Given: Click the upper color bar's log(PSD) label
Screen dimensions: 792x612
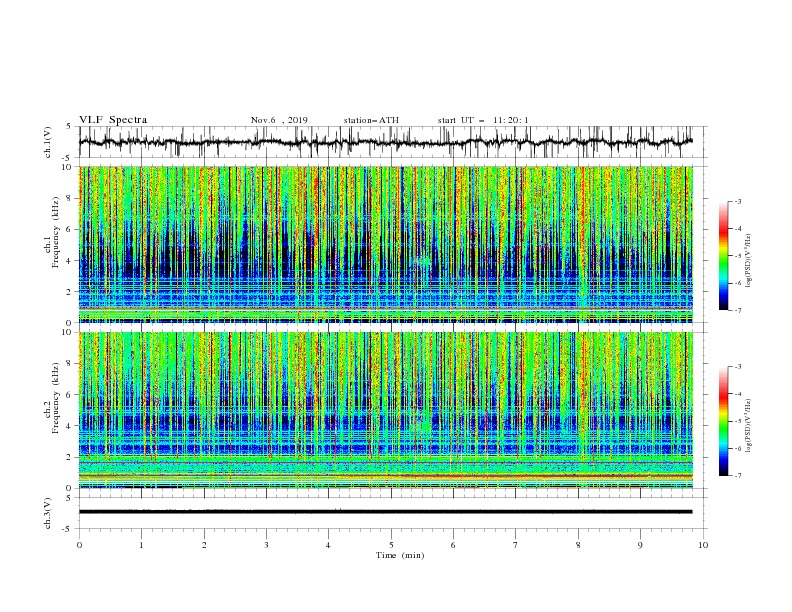Looking at the screenshot, I should pos(749,261).
